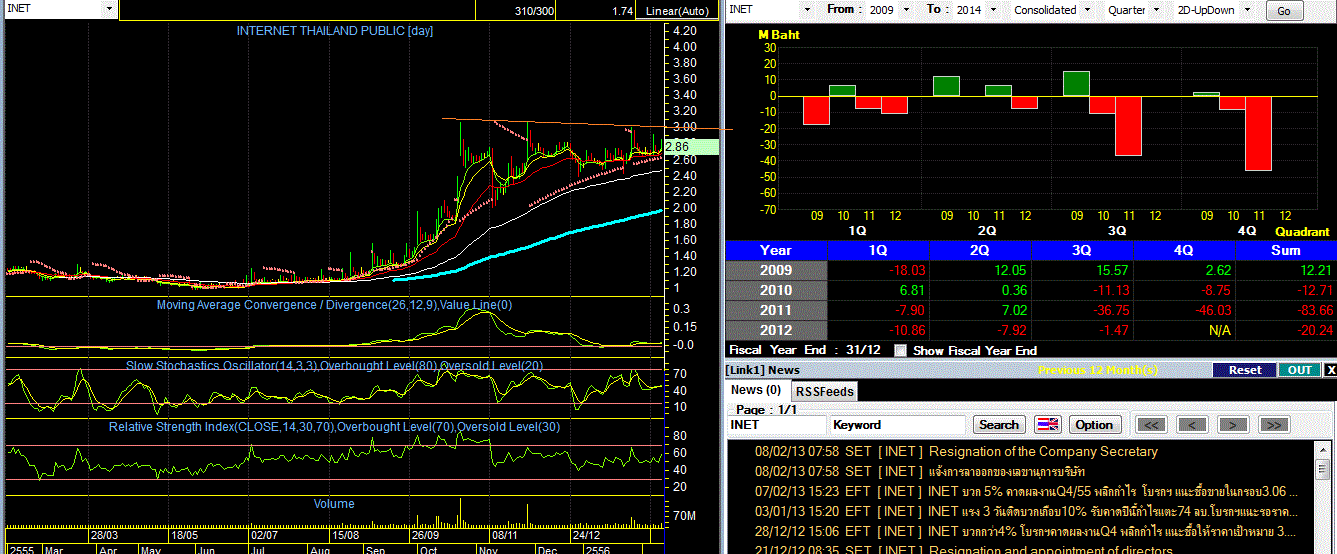The width and height of the screenshot is (1337, 554).
Task: Go to next news page with > button
Action: click(1233, 425)
